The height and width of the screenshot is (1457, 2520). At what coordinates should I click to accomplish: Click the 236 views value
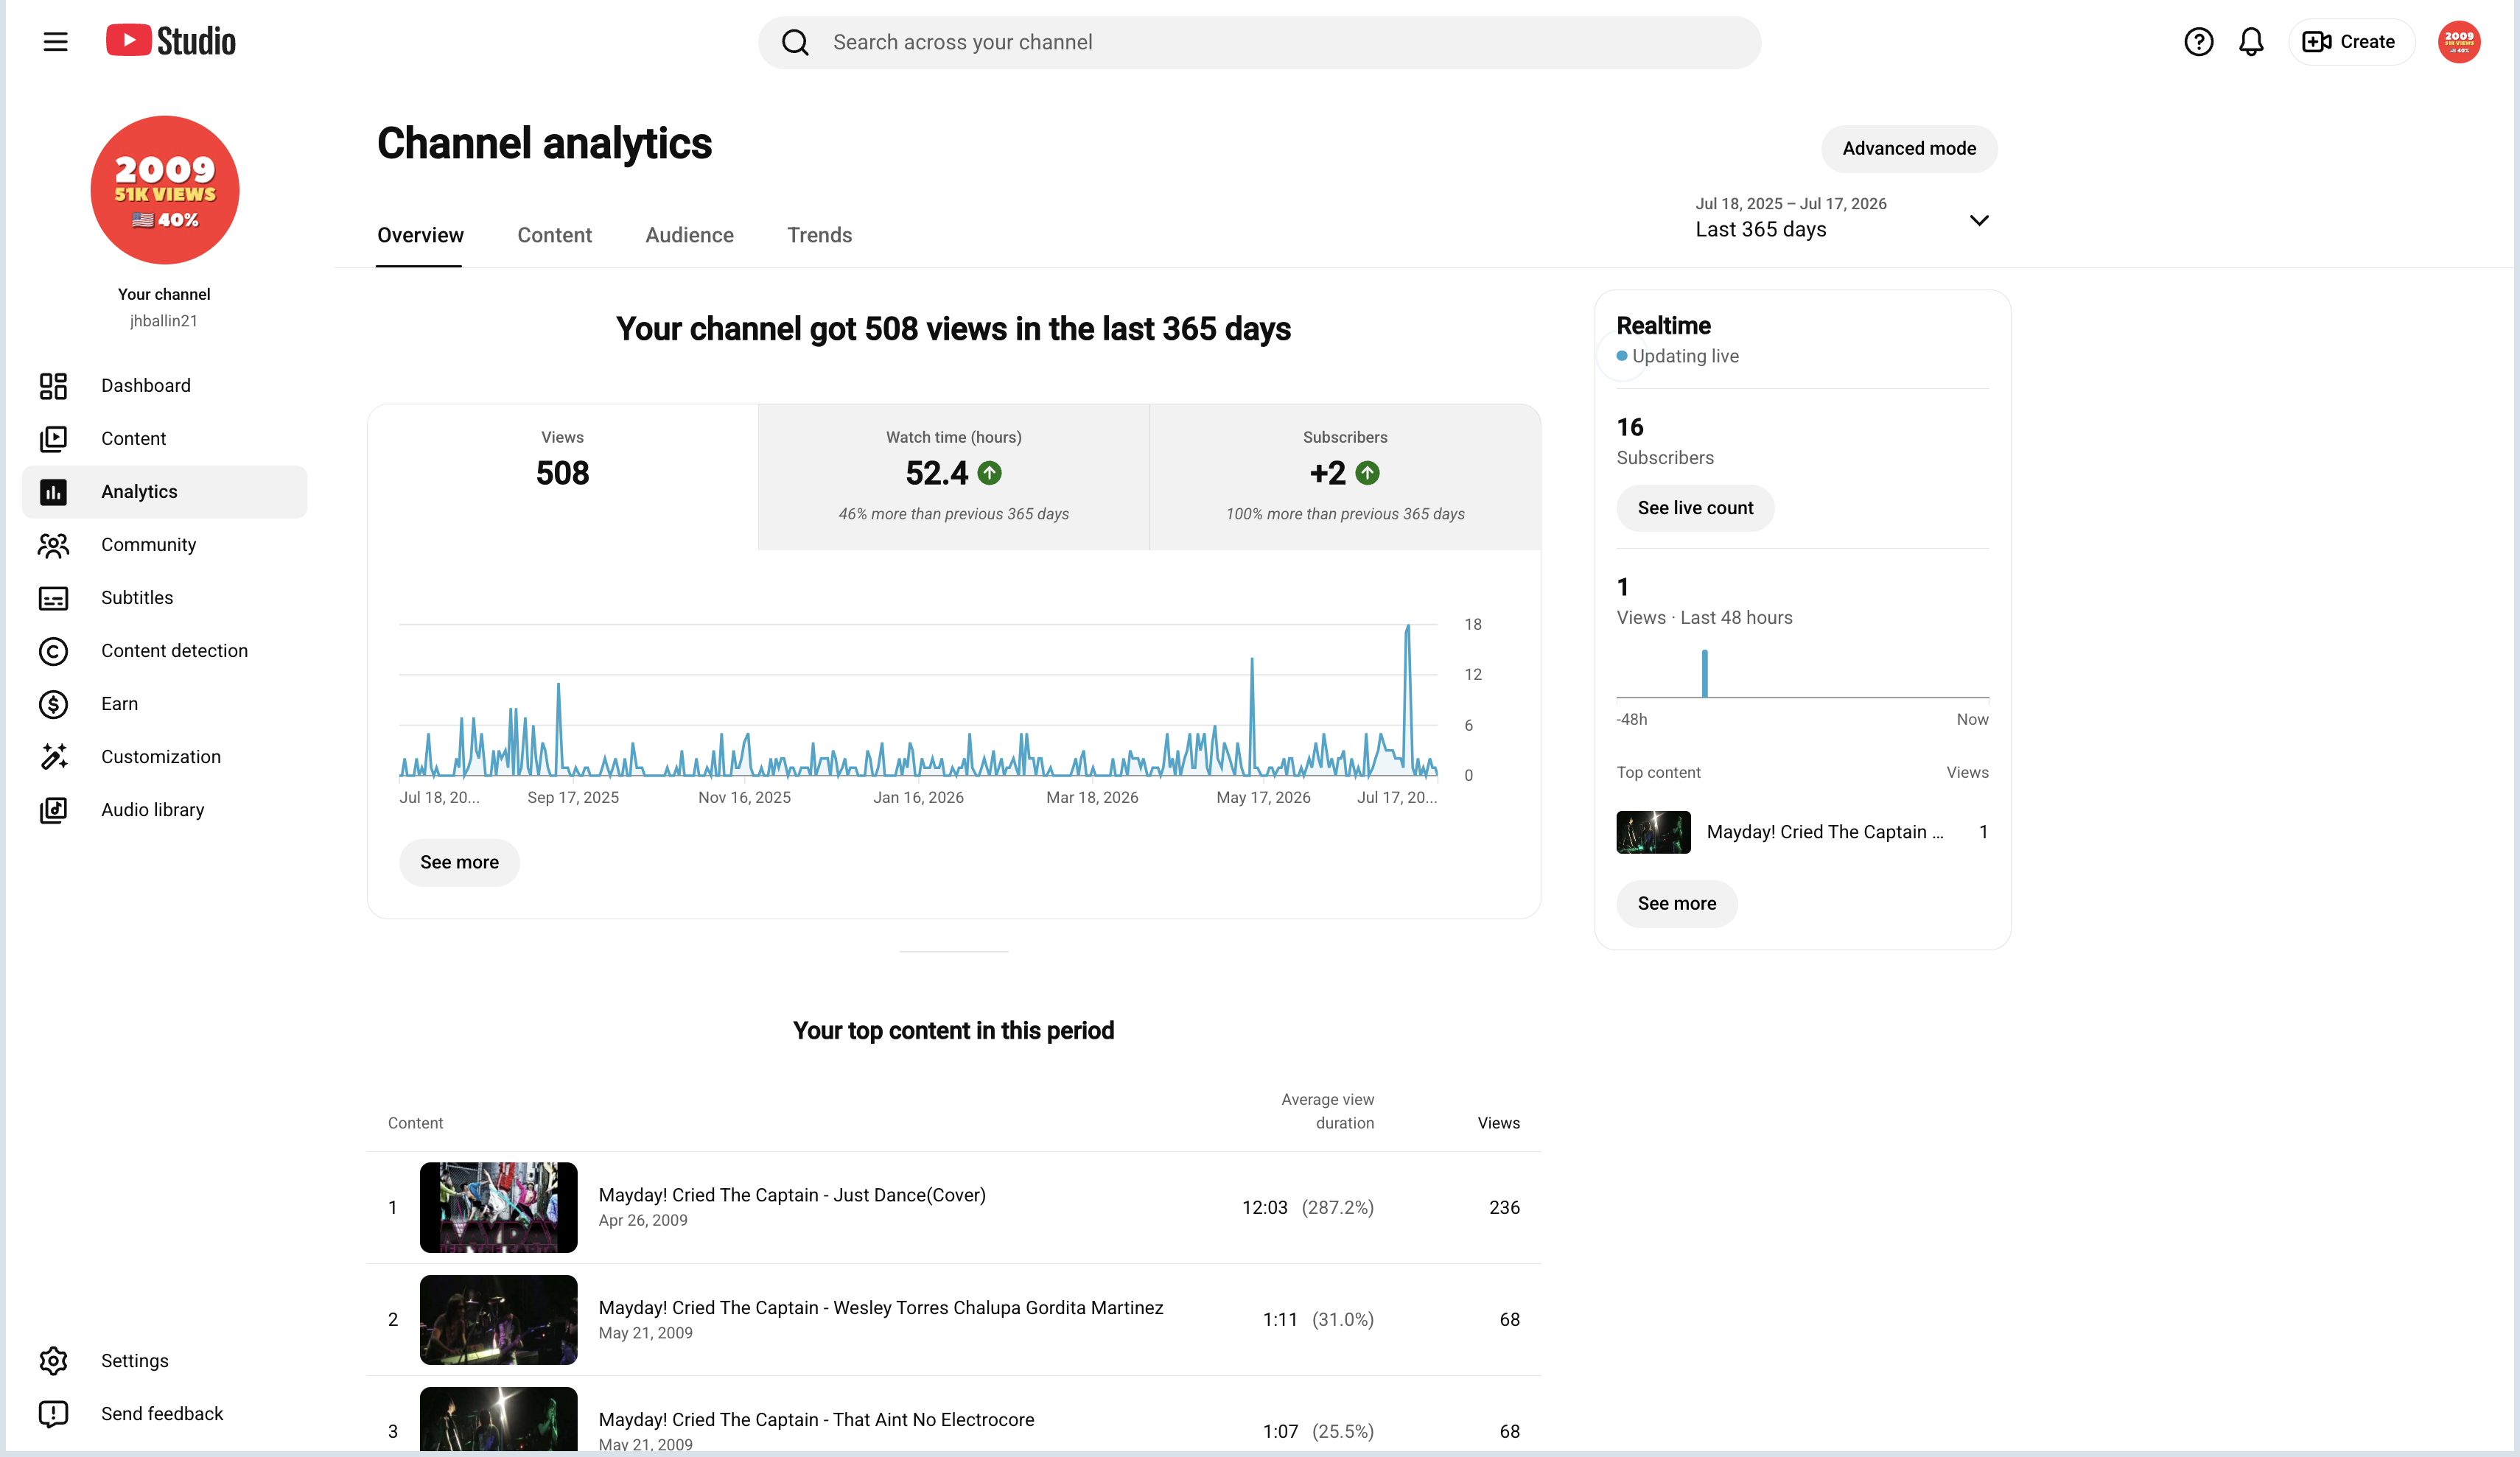coord(1504,1207)
